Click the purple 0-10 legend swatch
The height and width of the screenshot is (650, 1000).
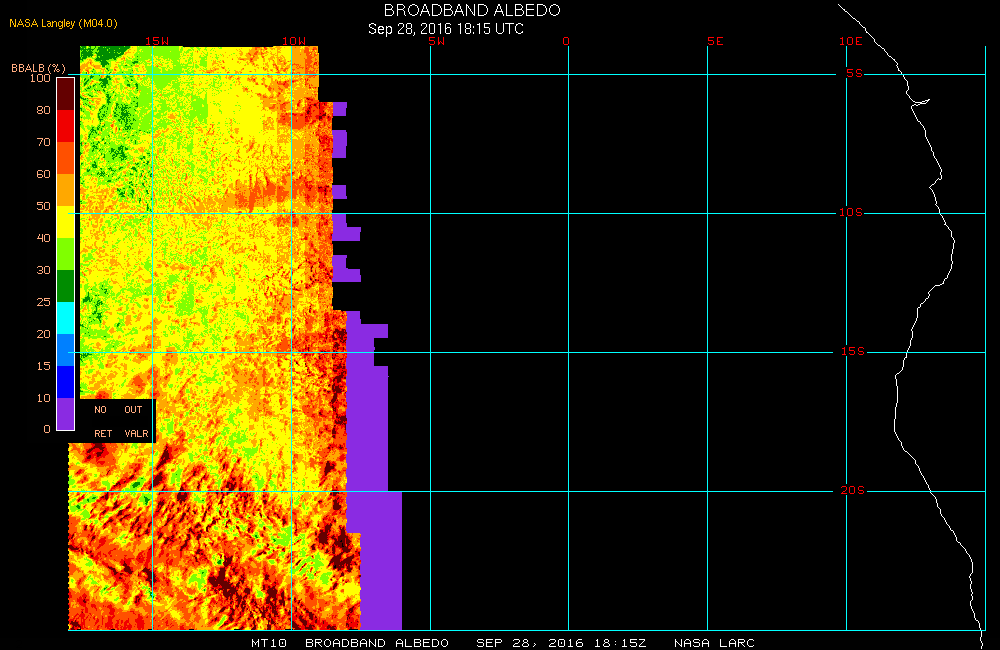pos(66,413)
